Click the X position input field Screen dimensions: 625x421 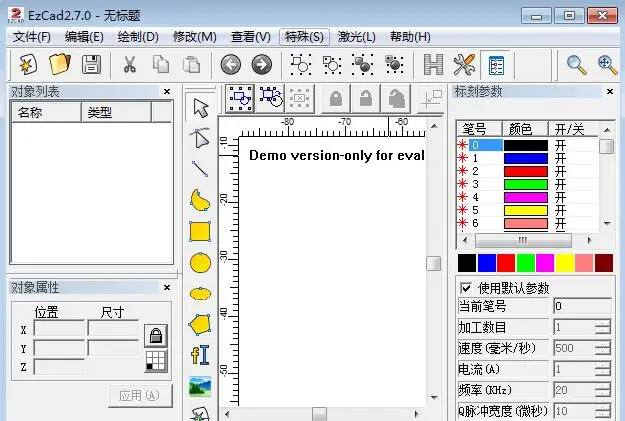[59, 329]
